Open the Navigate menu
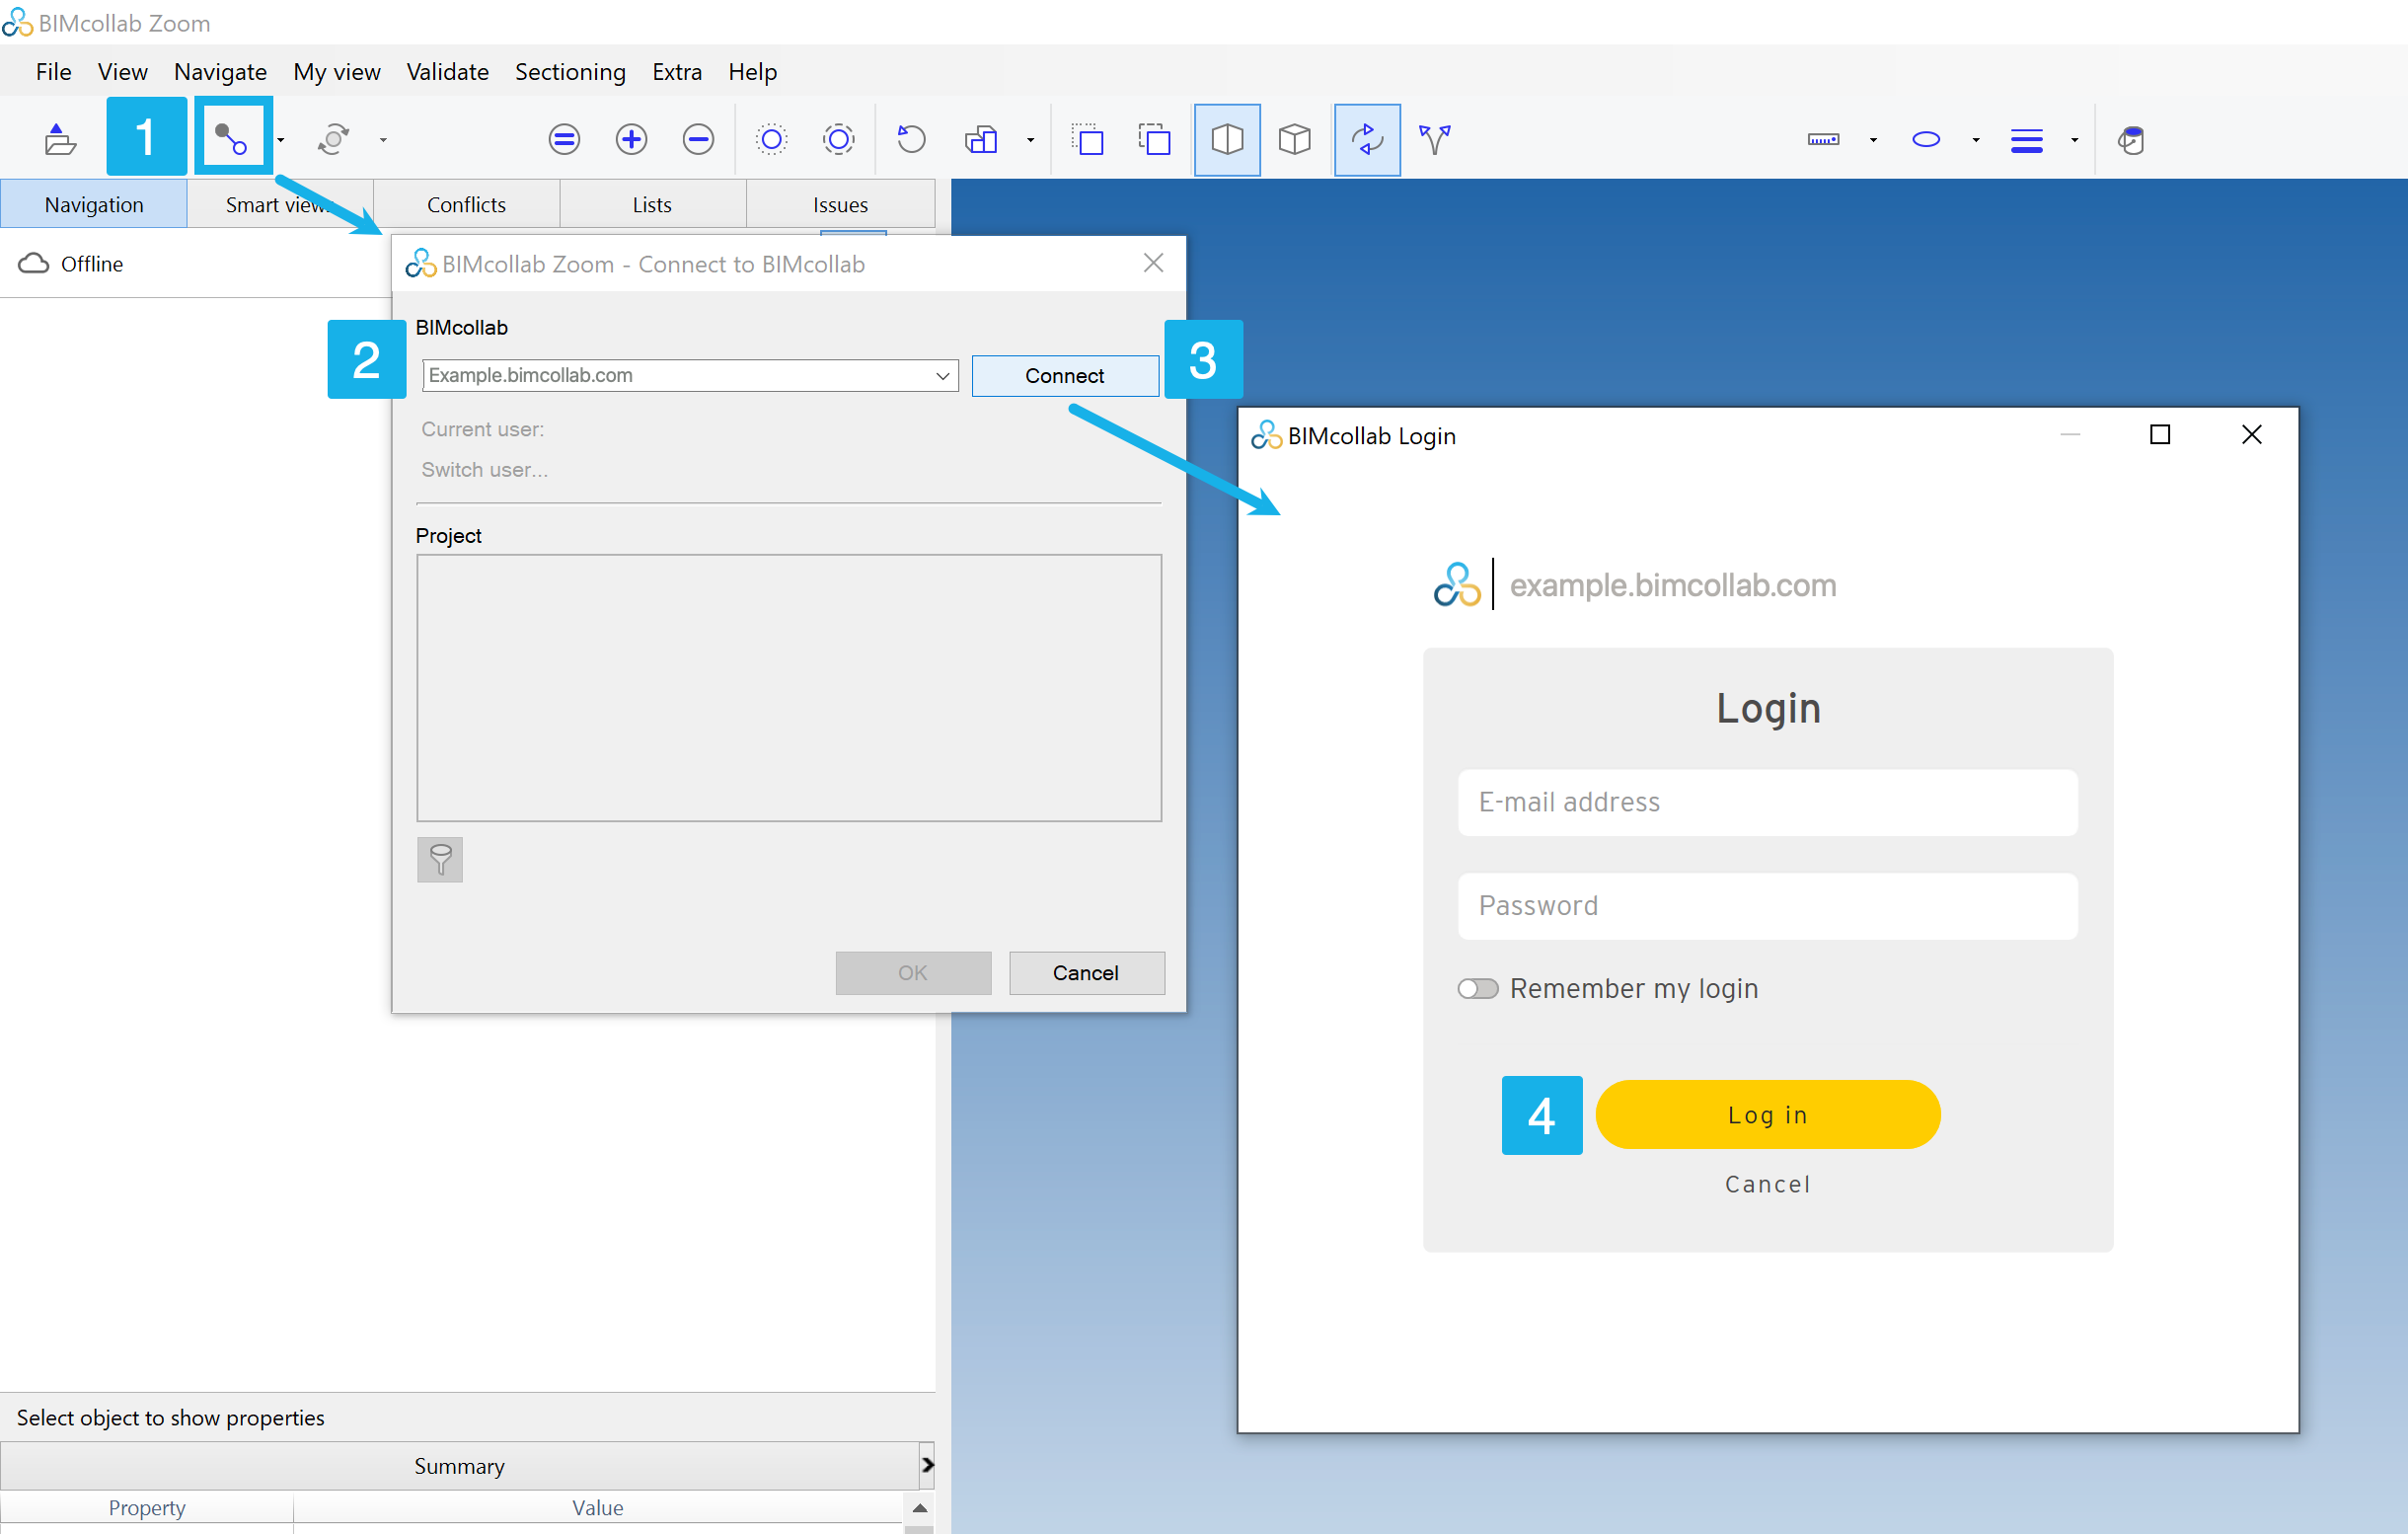Viewport: 2408px width, 1534px height. click(220, 72)
